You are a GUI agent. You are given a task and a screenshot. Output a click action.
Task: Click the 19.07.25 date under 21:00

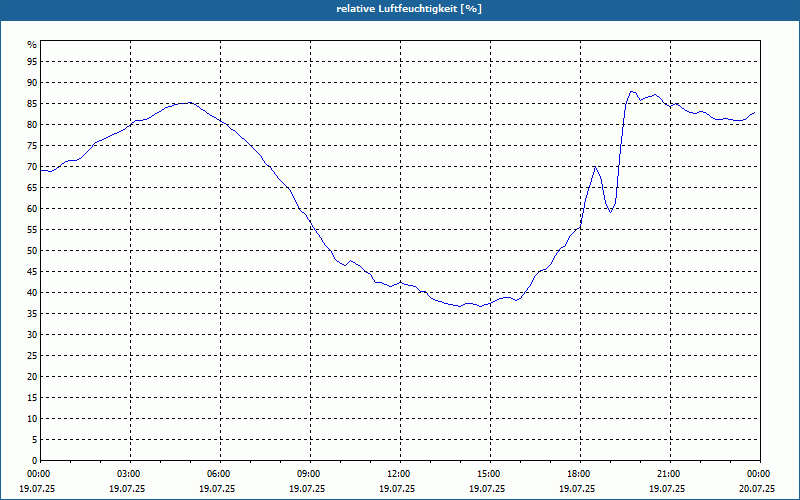point(667,489)
